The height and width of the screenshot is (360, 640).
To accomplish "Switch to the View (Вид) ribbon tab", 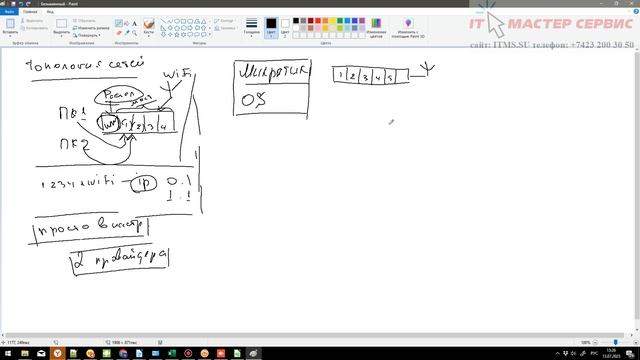I will [50, 12].
